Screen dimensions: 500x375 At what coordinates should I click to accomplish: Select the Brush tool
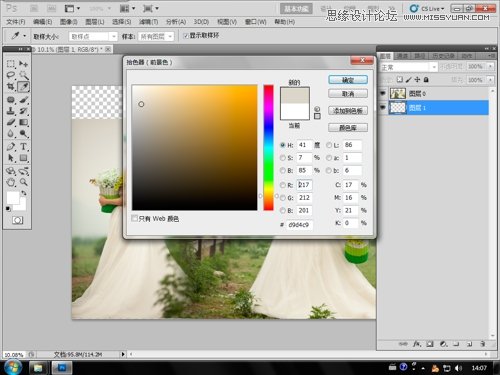tap(24, 100)
